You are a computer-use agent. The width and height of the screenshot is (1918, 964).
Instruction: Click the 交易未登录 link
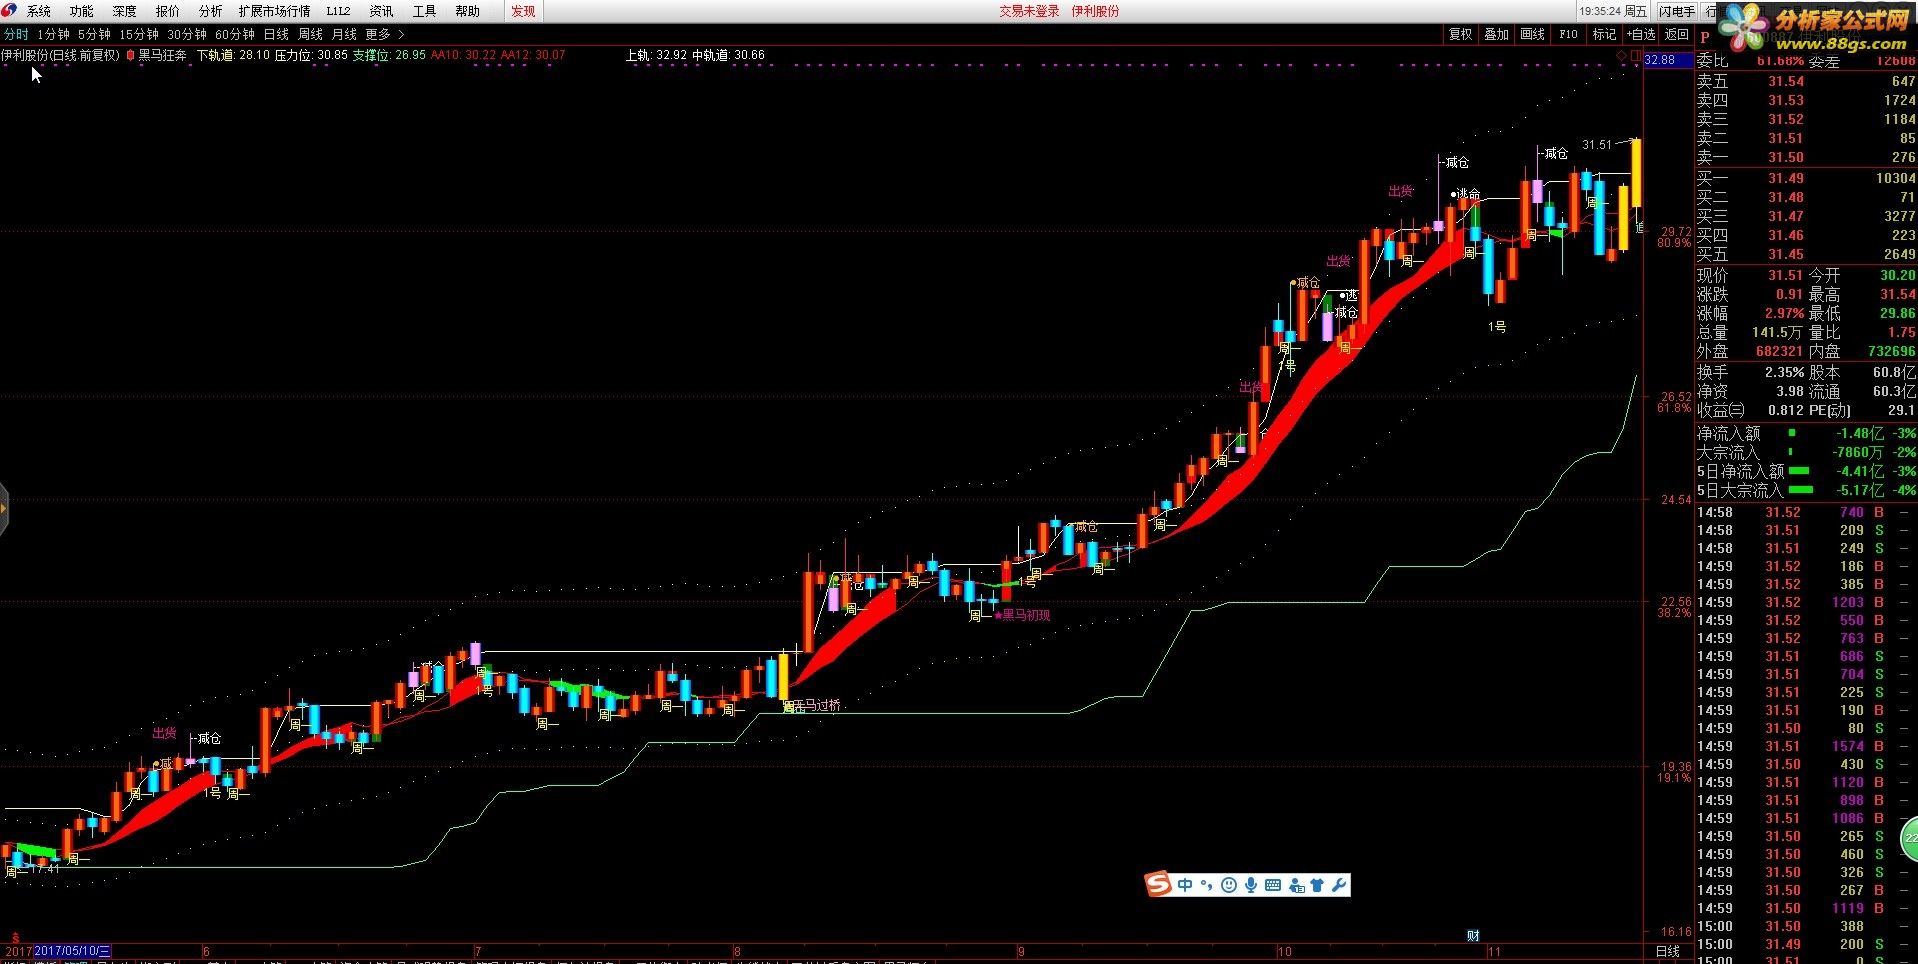pyautogui.click(x=1029, y=11)
